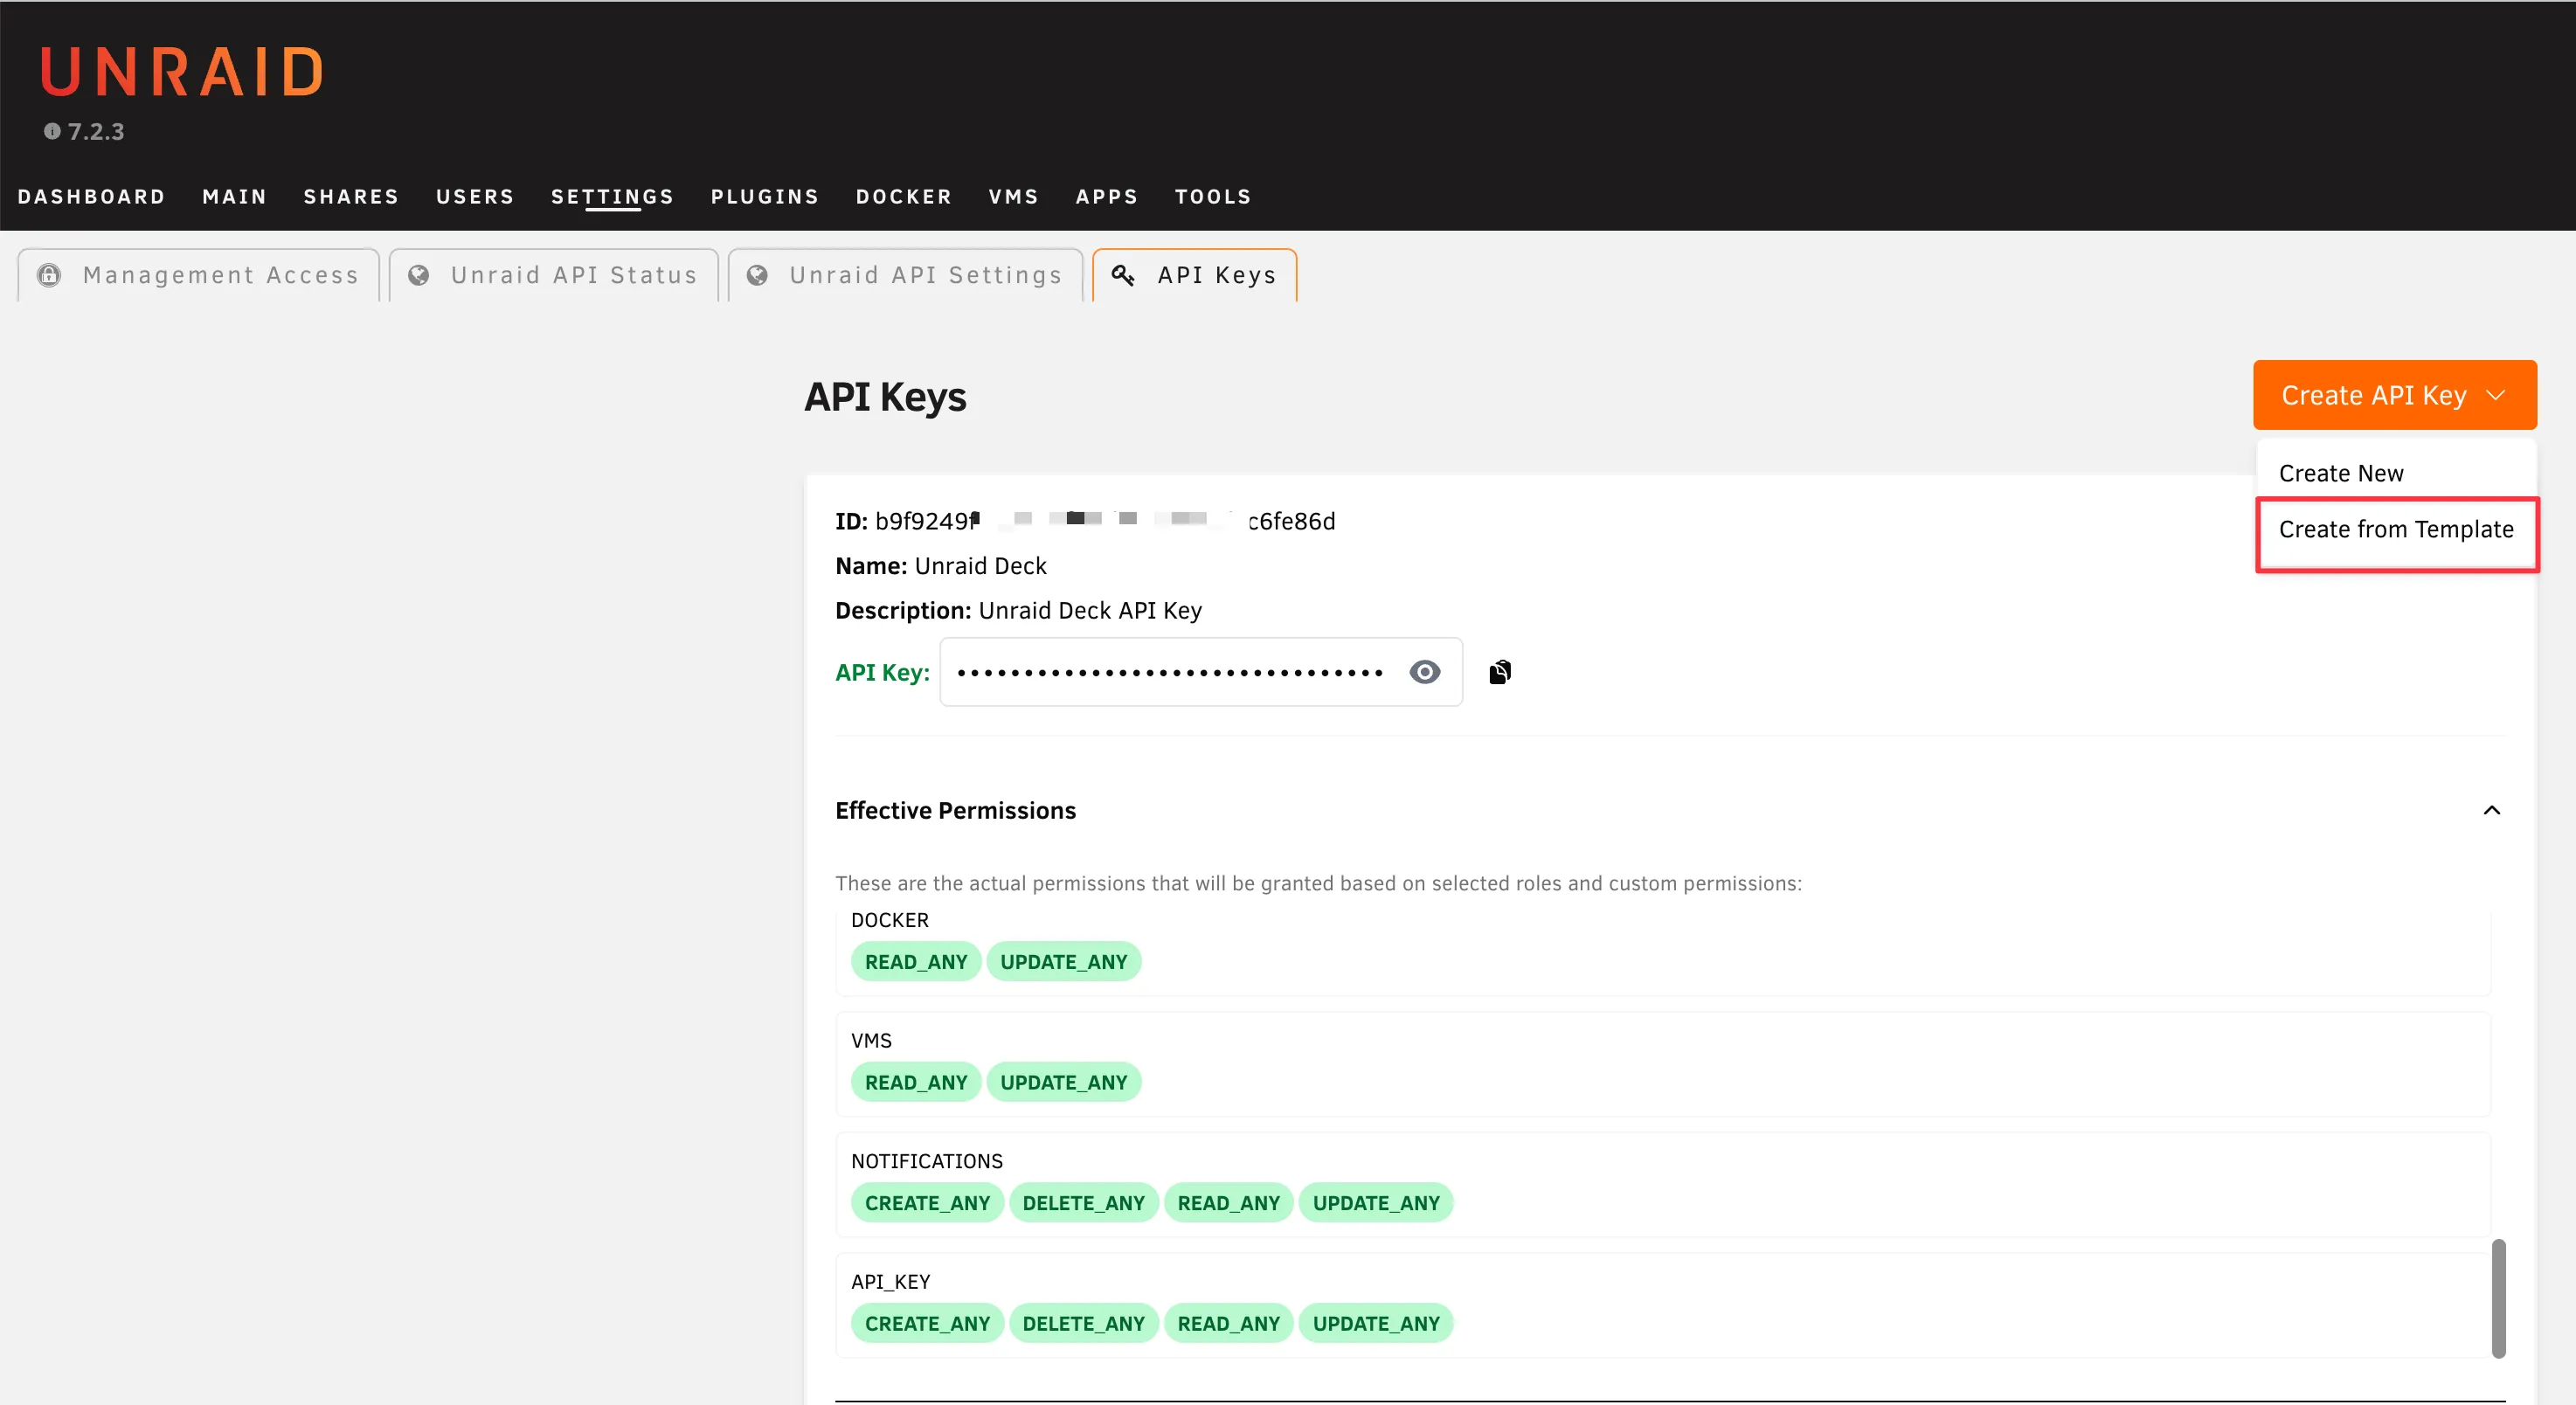Switch to Unraid API Status tab

click(x=554, y=275)
